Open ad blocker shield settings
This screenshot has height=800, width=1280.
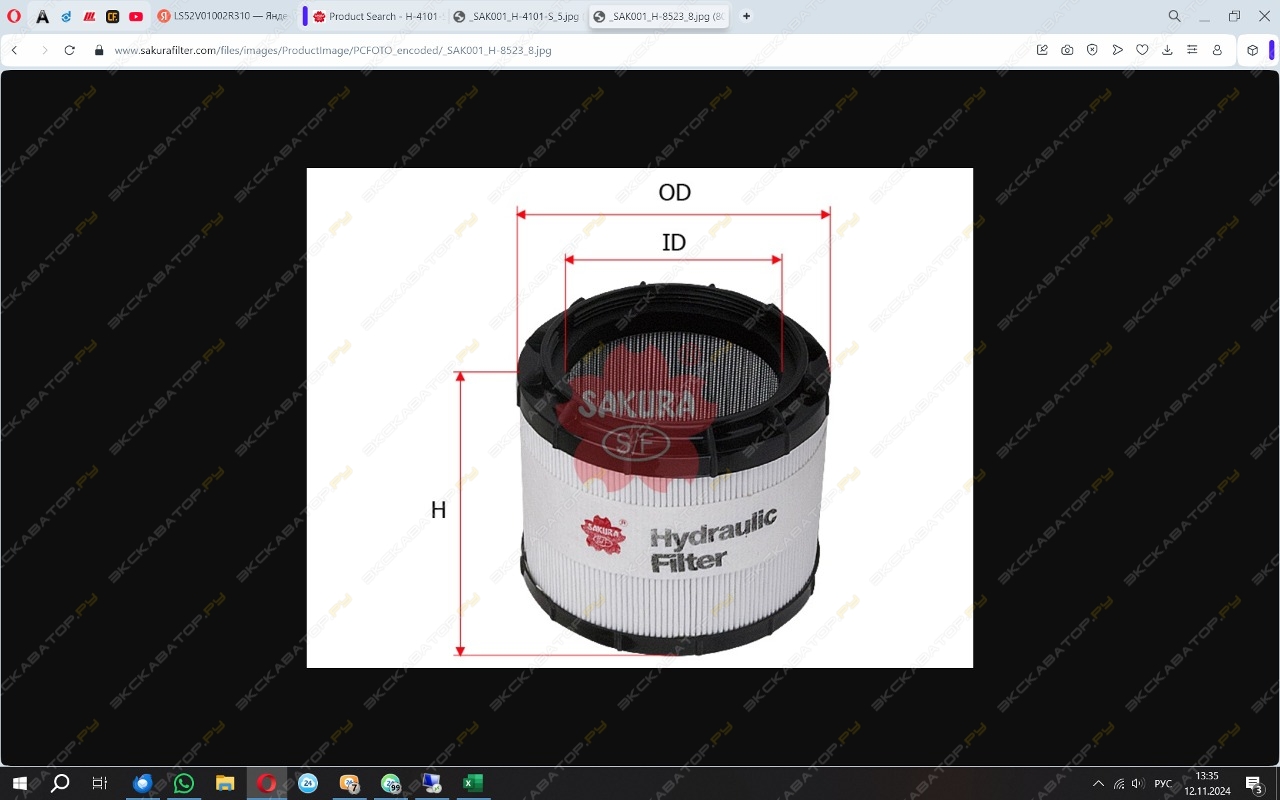tap(1092, 50)
